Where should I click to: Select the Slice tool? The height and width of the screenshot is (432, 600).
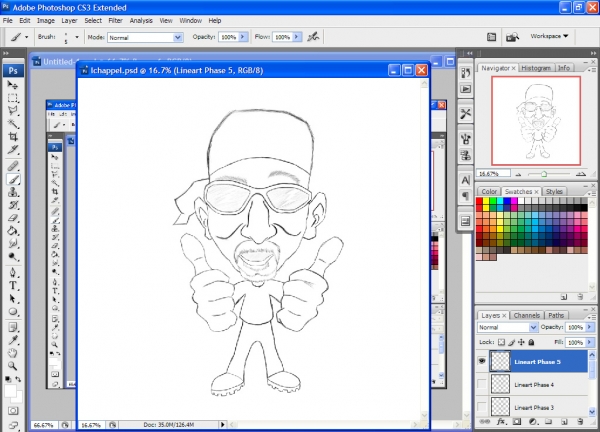tap(13, 150)
